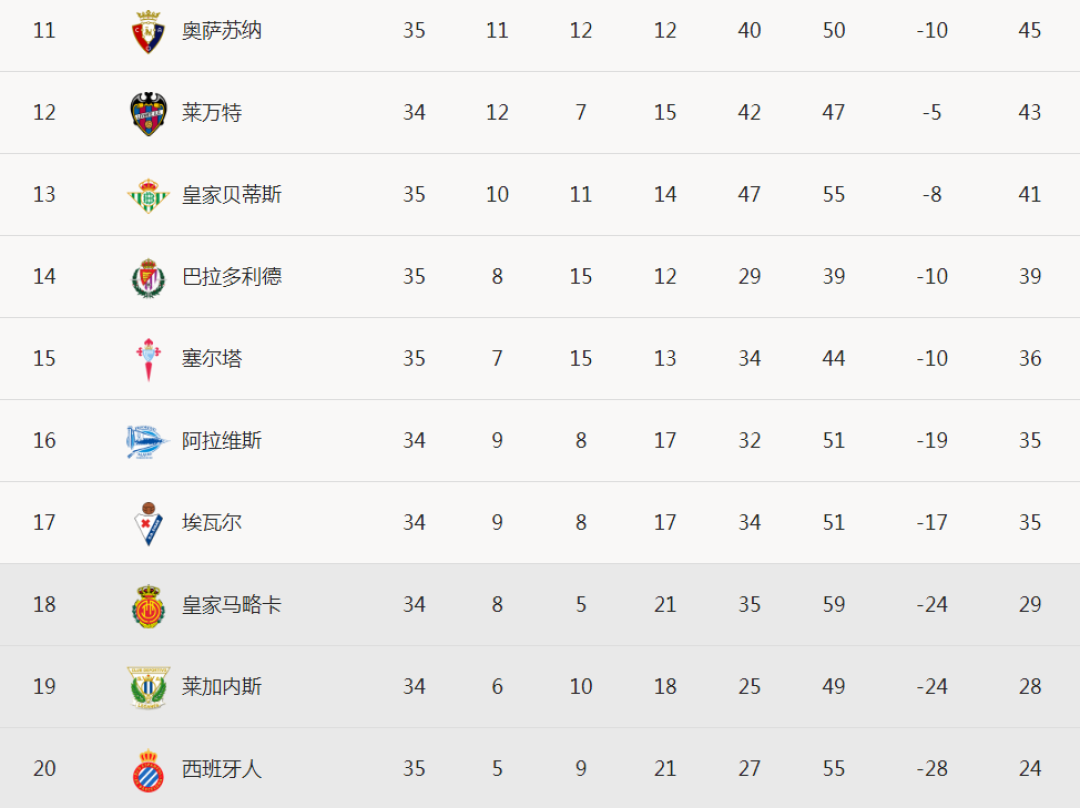This screenshot has height=808, width=1080.
Task: Click the 莱万特 team name
Action: [212, 113]
